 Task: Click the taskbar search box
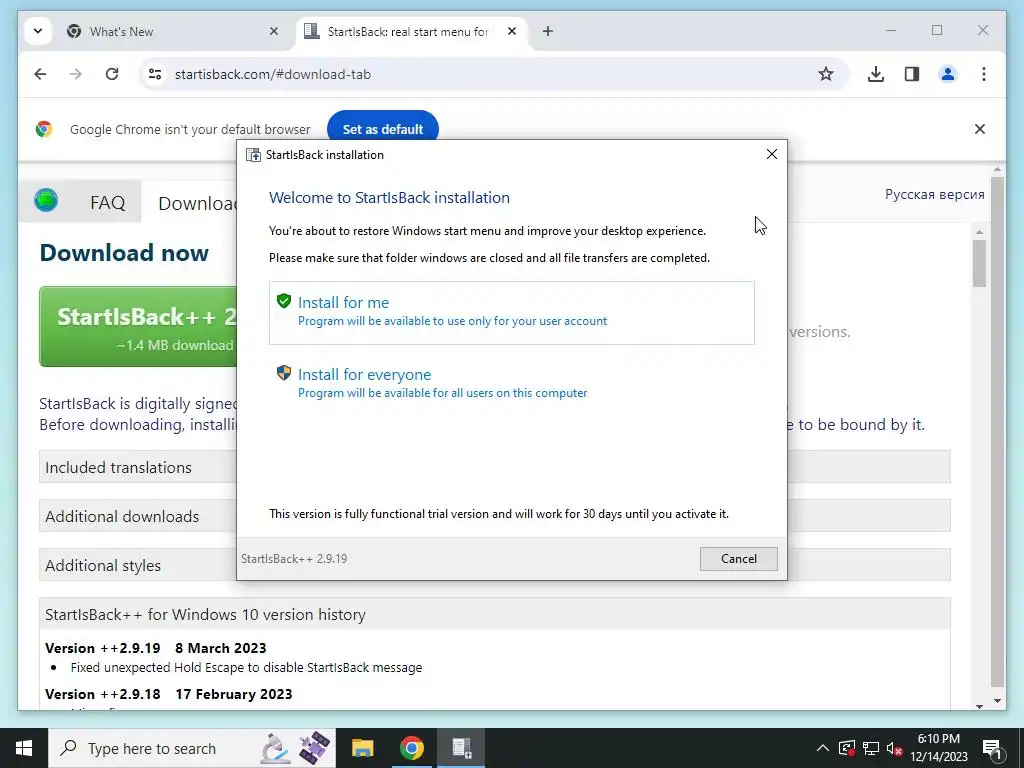[x=192, y=748]
